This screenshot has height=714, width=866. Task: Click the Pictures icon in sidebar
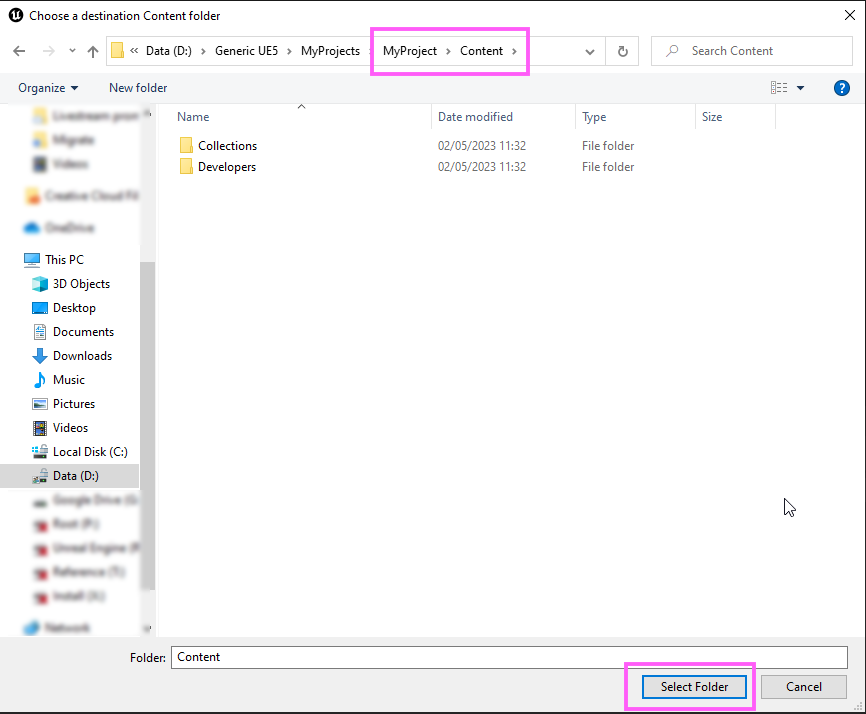40,404
